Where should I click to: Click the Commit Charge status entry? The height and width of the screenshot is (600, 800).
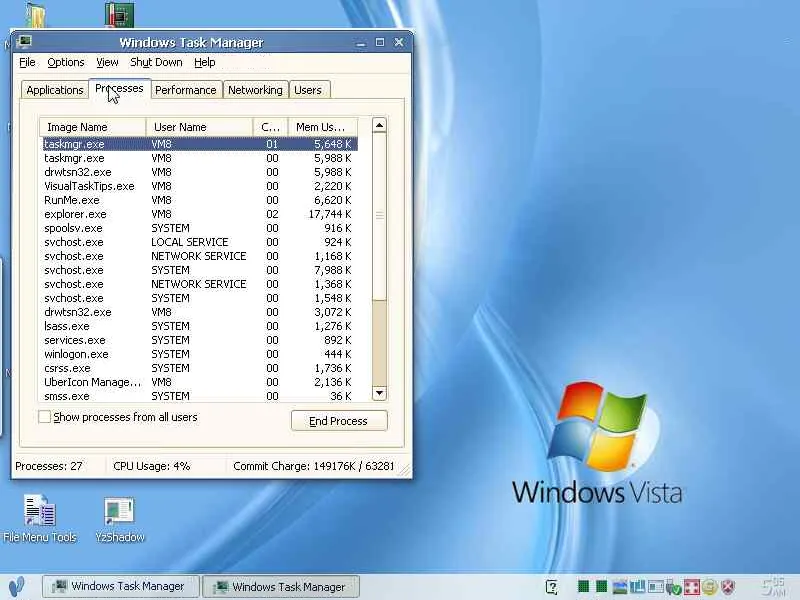click(x=313, y=466)
